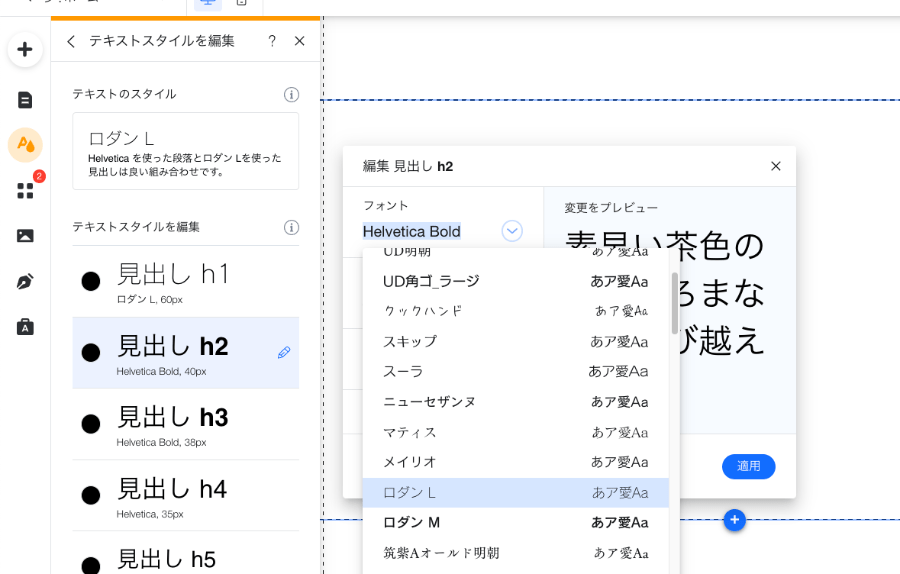The width and height of the screenshot is (900, 574).
Task: Click blue plus add-section button on canvas
Action: 735,520
